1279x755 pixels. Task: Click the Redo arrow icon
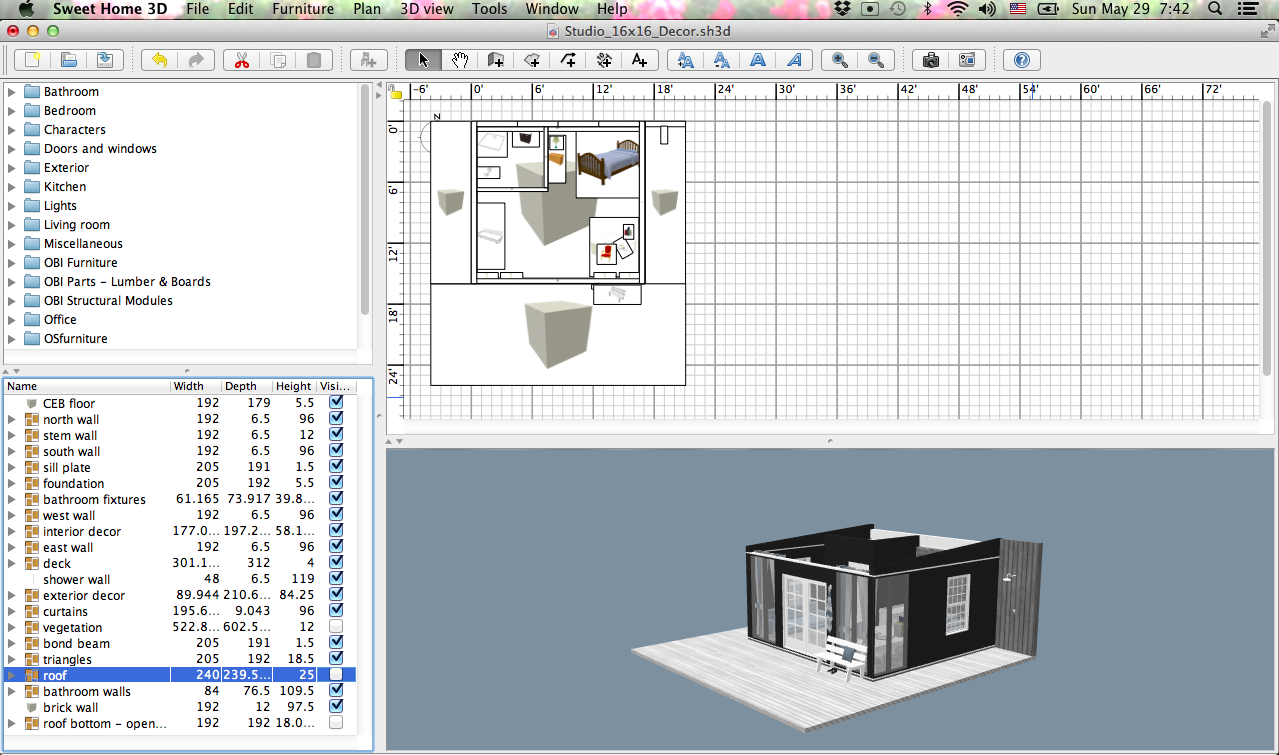coord(195,60)
